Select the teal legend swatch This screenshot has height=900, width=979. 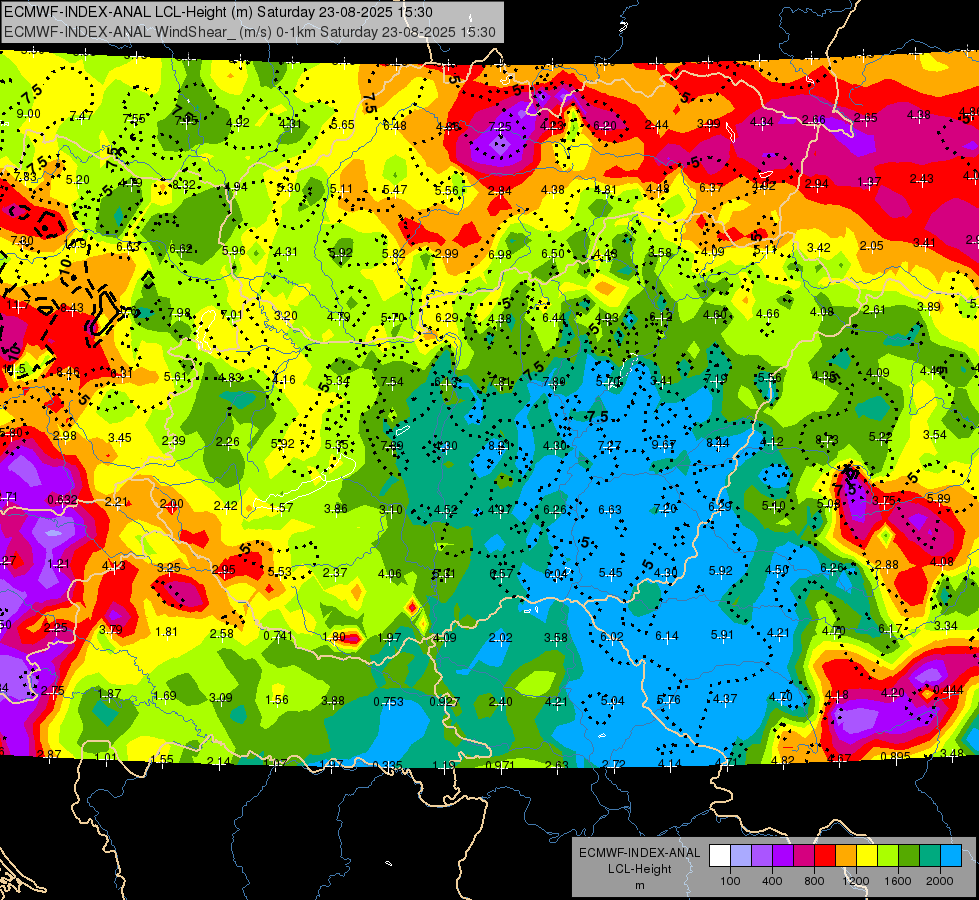pyautogui.click(x=929, y=856)
